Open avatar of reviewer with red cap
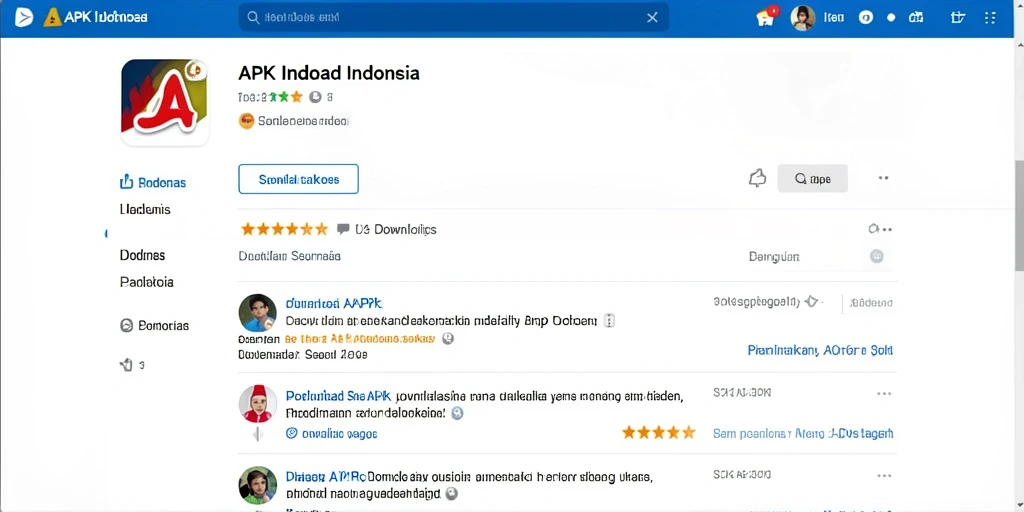The image size is (1024, 512). pyautogui.click(x=257, y=403)
